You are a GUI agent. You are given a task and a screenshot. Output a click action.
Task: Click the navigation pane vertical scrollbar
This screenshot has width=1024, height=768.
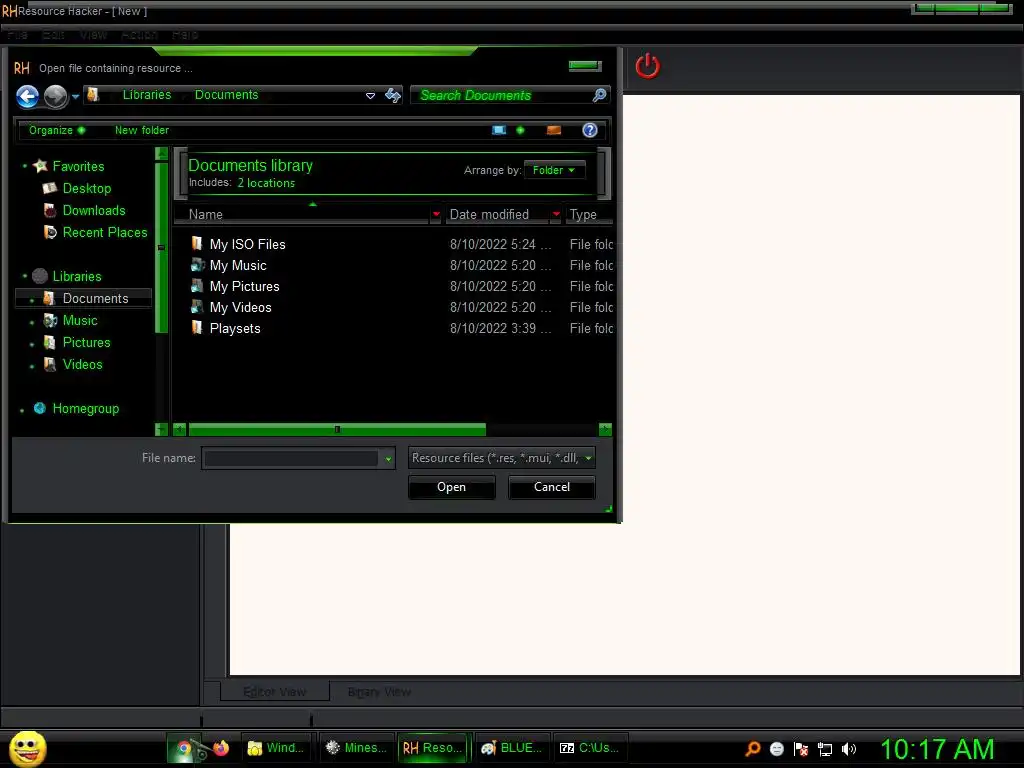tap(161, 247)
